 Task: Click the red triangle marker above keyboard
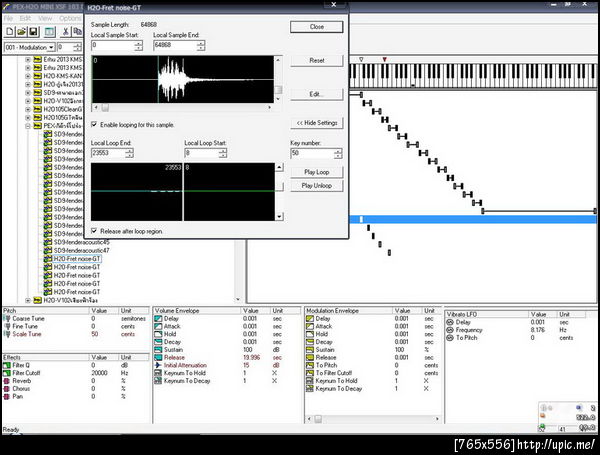click(x=385, y=59)
